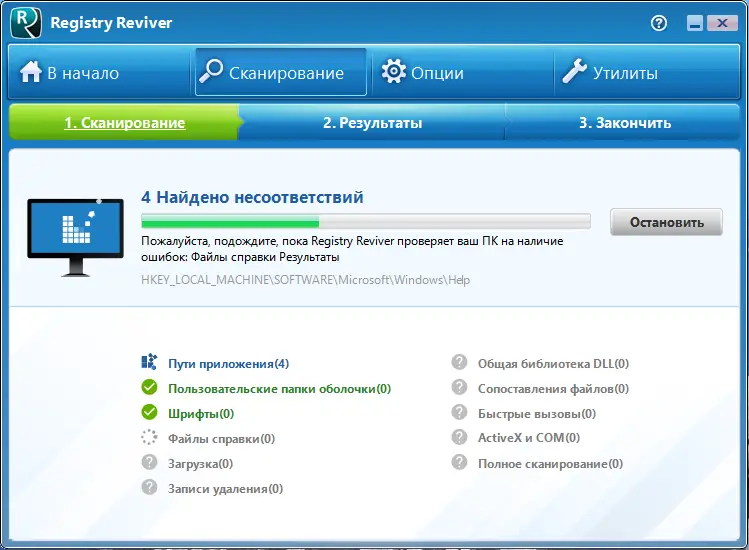The width and height of the screenshot is (749, 550).
Task: Click question icon beside Сопоставления файлов
Action: tap(460, 387)
